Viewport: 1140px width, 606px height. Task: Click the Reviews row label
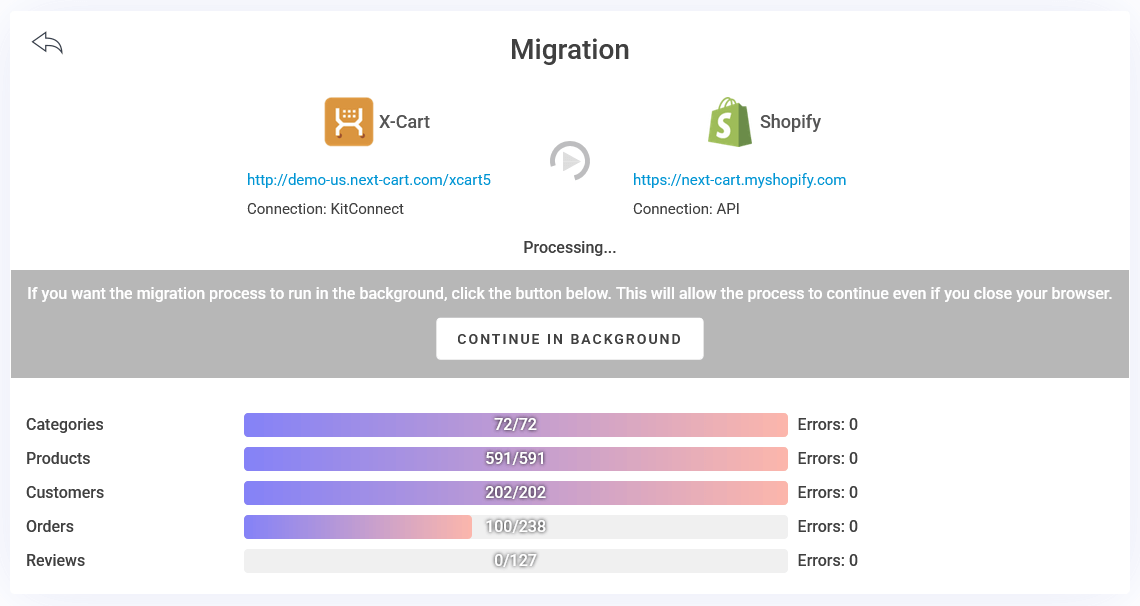tap(55, 561)
